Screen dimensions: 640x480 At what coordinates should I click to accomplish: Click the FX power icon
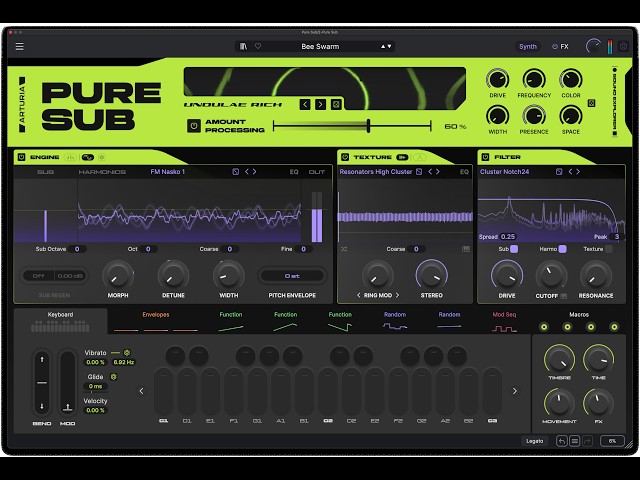[x=555, y=47]
